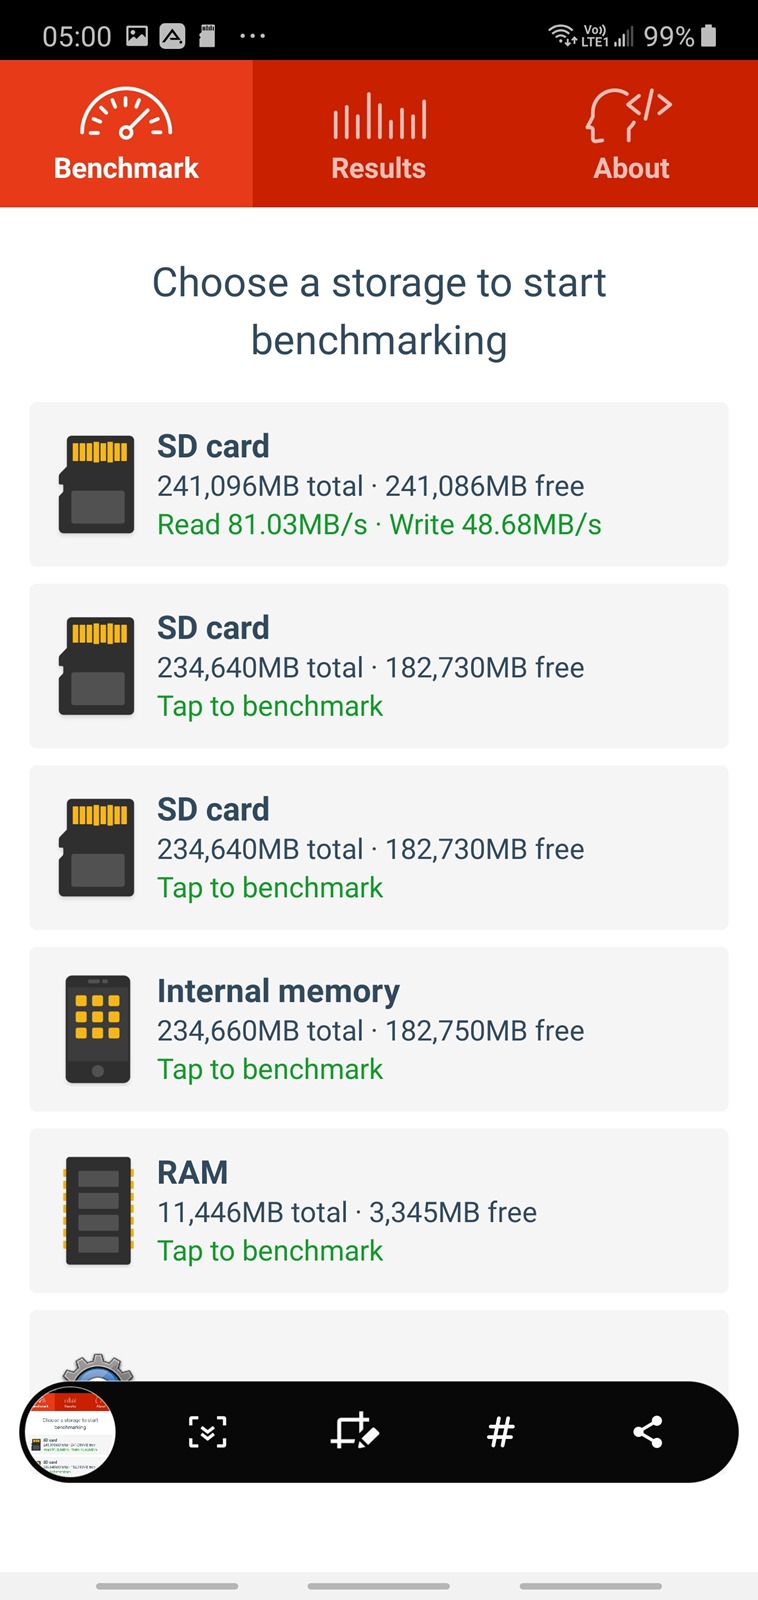Tap the head with code About icon
The image size is (758, 1600).
point(629,114)
